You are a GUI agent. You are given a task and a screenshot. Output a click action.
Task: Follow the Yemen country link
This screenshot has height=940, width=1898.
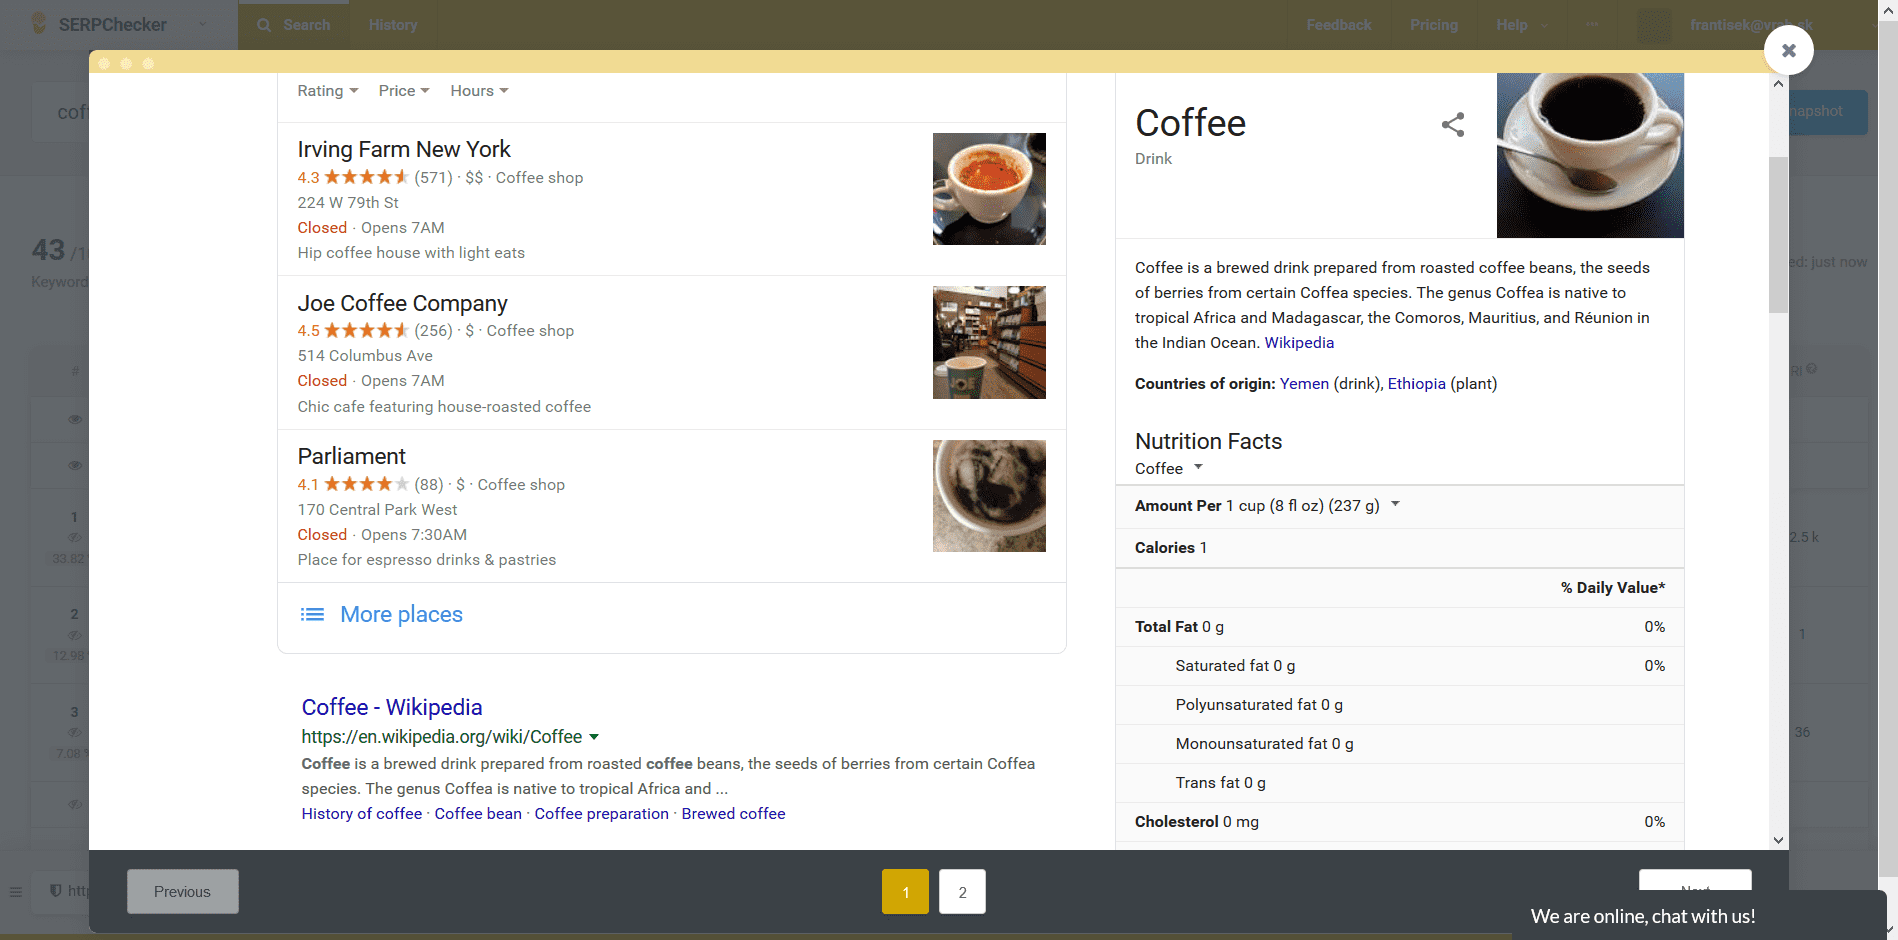tap(1304, 384)
